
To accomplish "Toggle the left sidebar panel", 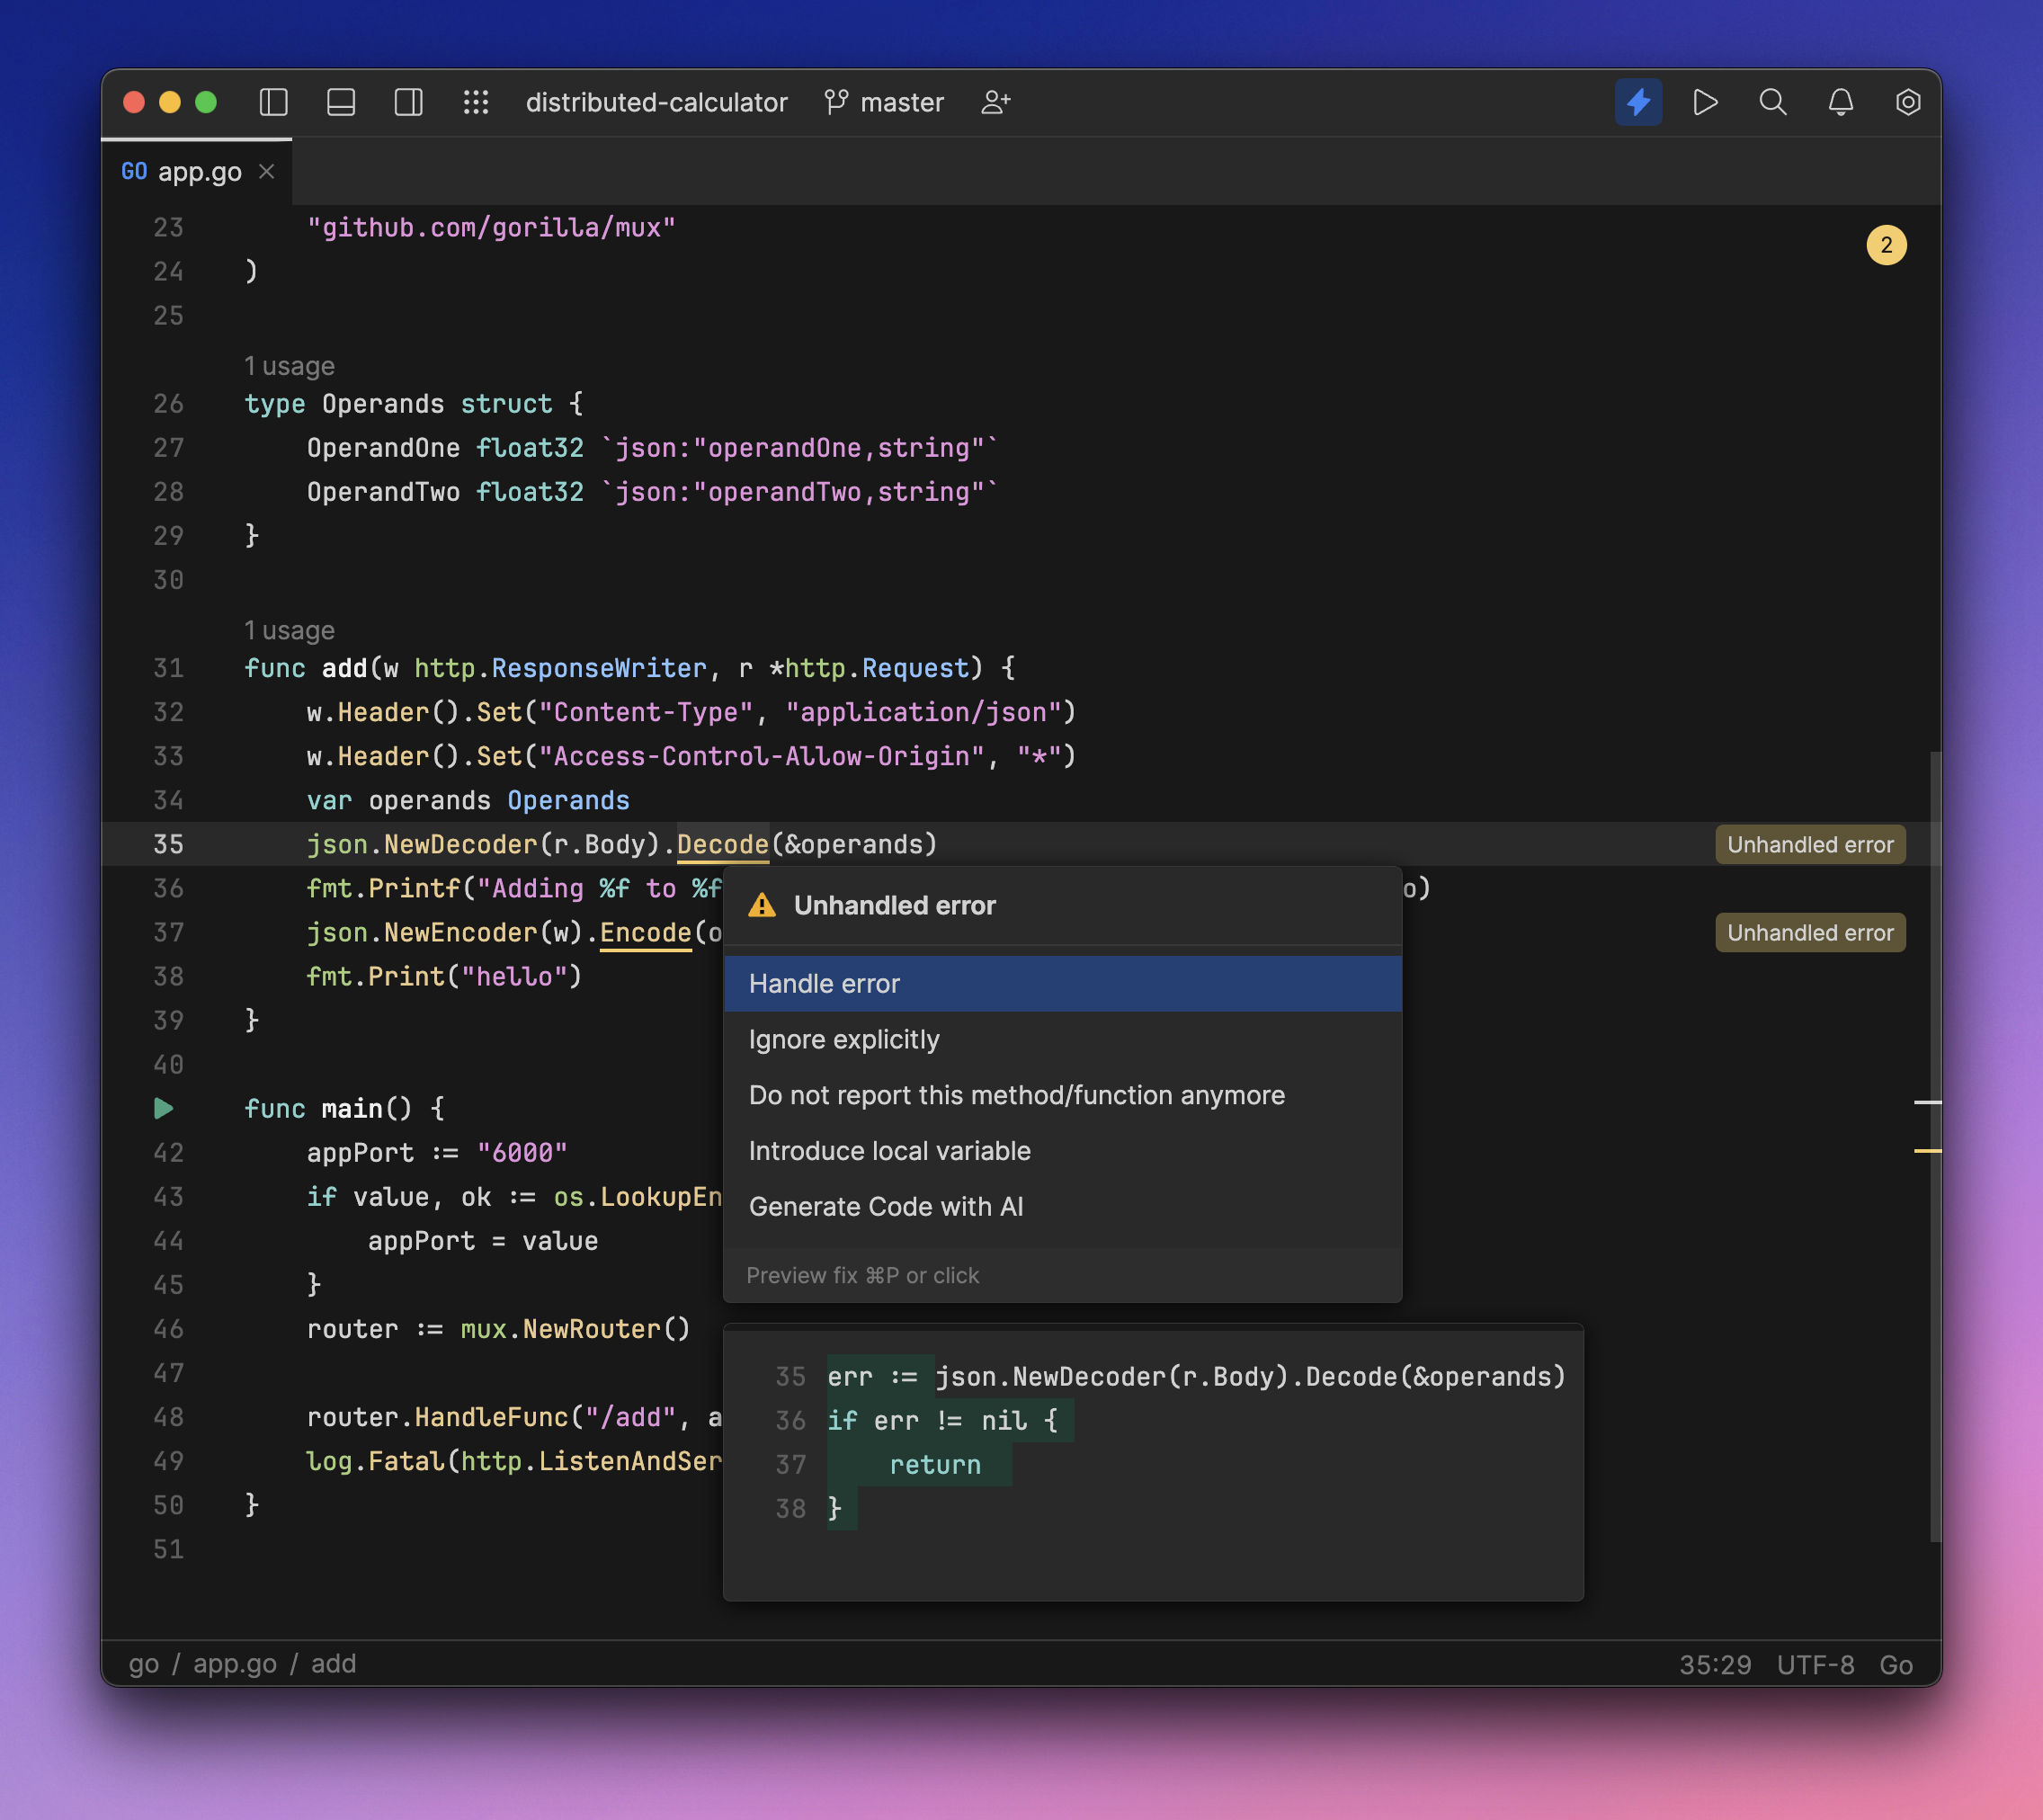I will pos(272,100).
